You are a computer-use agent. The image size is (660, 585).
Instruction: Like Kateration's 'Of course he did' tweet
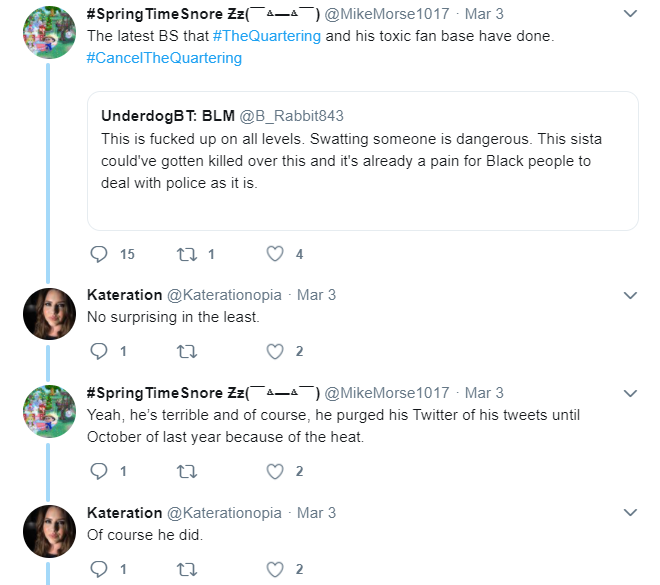pos(275,569)
